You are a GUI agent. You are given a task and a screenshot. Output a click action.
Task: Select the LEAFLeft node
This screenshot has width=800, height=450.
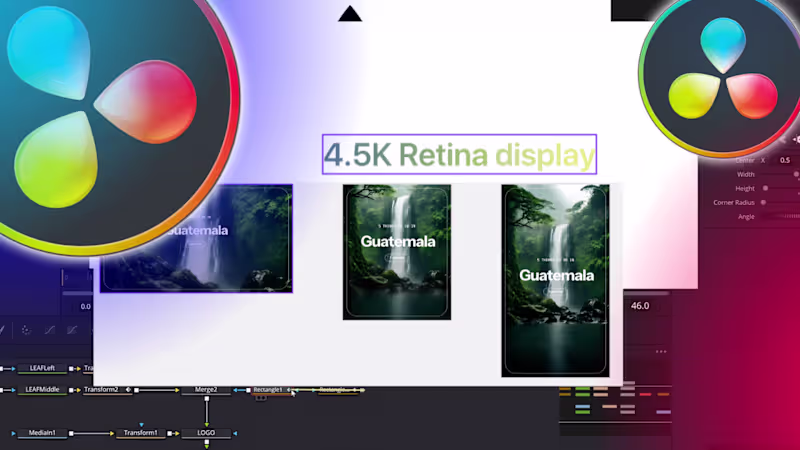point(42,368)
